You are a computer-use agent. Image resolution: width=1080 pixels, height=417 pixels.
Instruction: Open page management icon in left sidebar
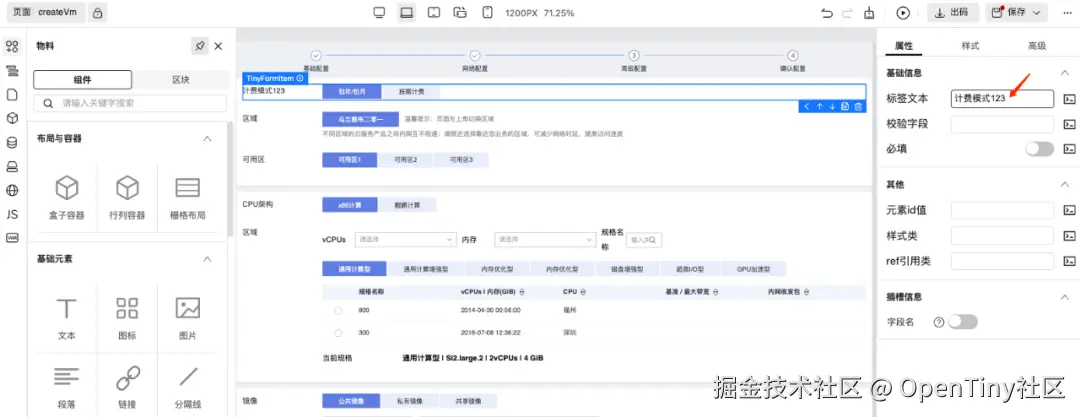[12, 94]
